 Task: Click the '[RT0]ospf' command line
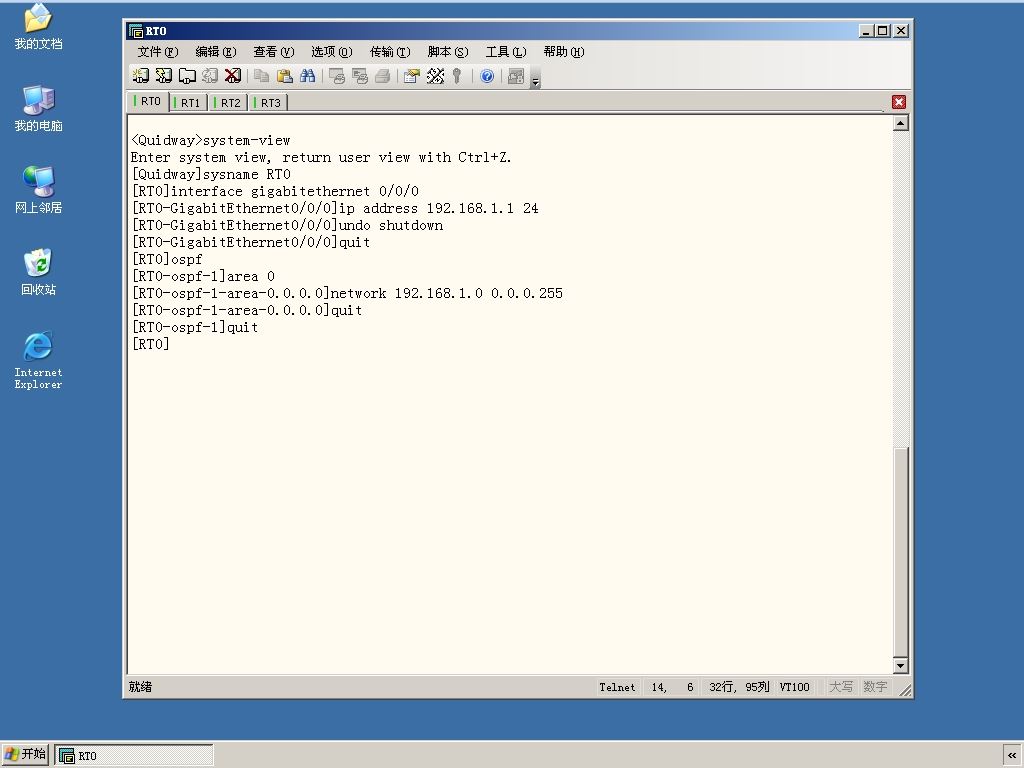coord(167,259)
